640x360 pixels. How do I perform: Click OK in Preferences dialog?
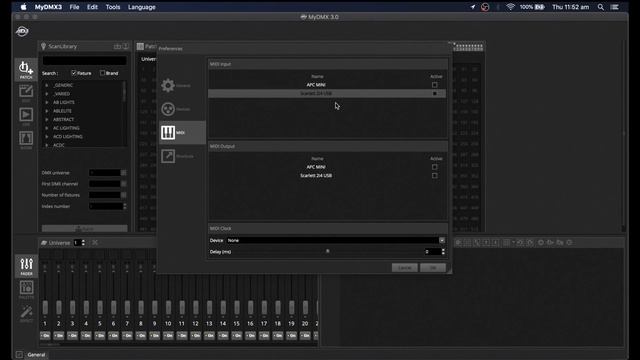(433, 268)
